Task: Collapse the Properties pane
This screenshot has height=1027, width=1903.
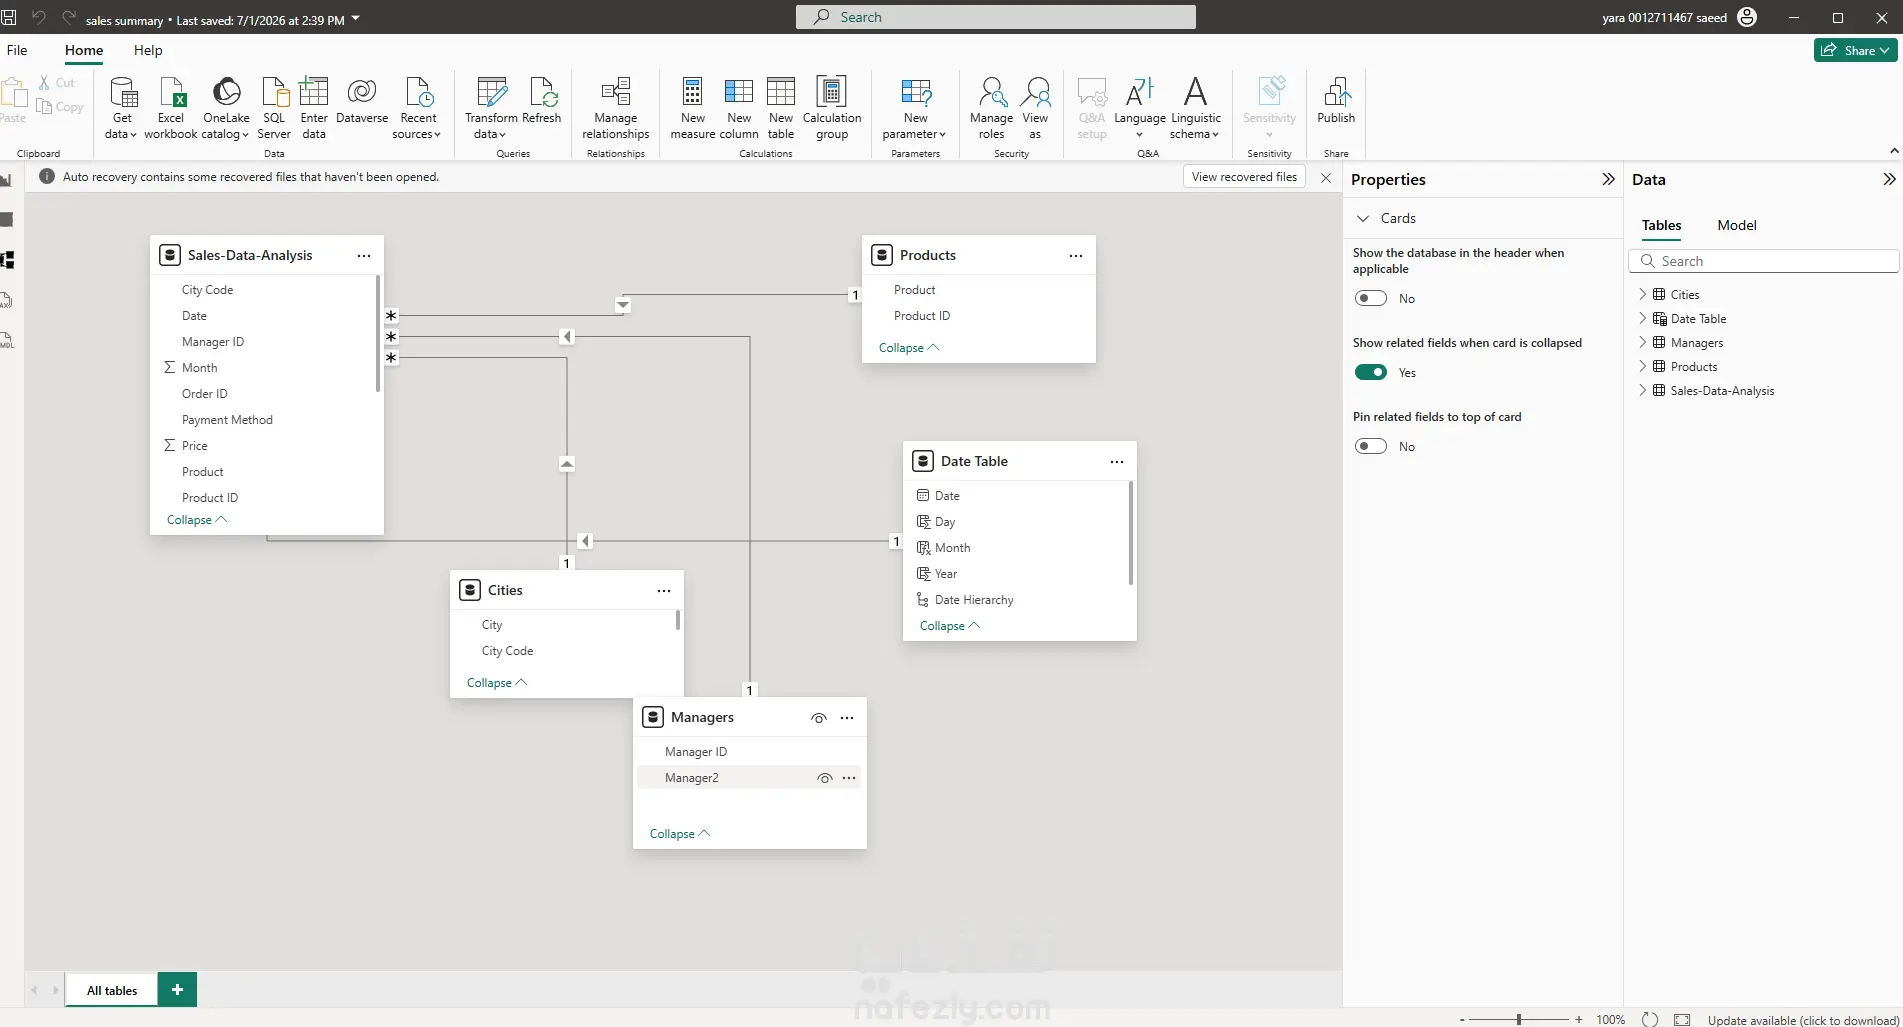Action: pyautogui.click(x=1608, y=179)
